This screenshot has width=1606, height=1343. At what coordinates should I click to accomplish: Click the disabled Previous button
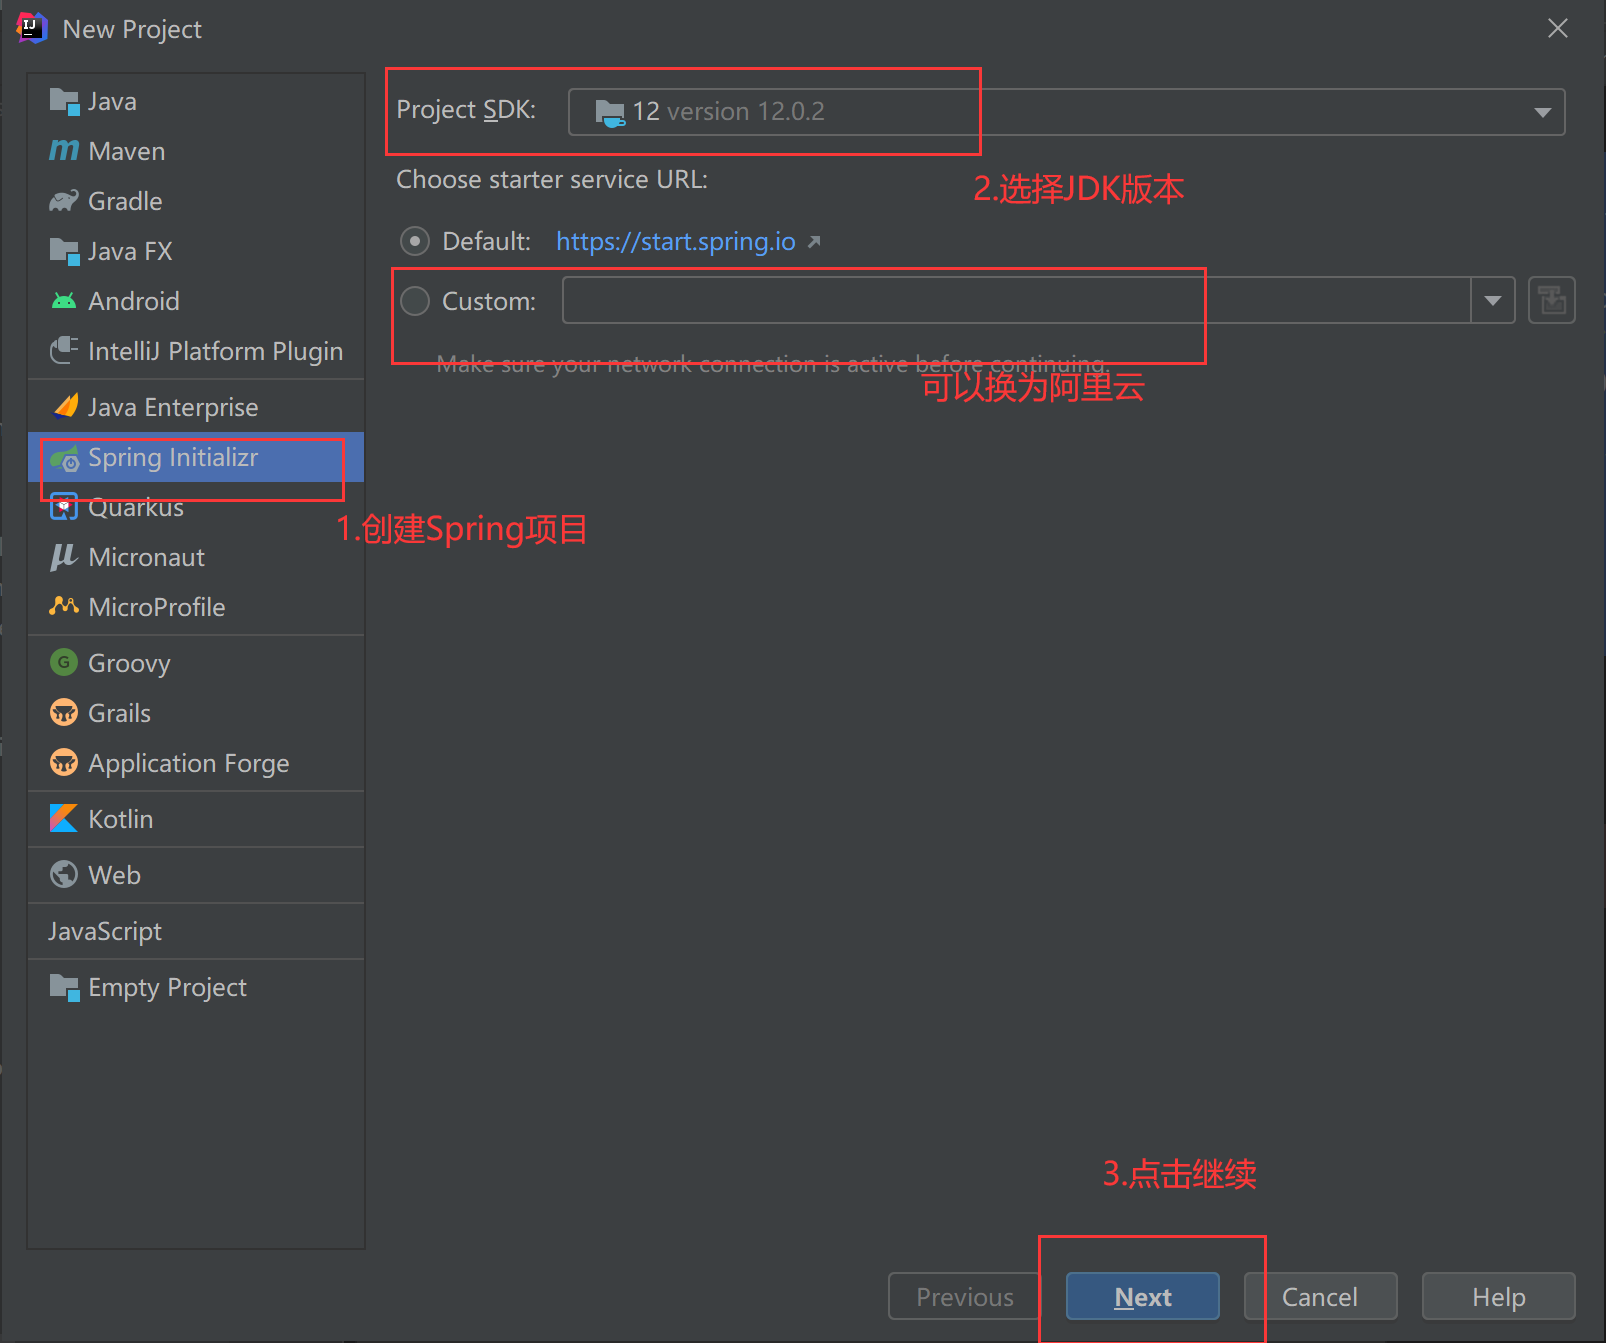click(x=965, y=1296)
